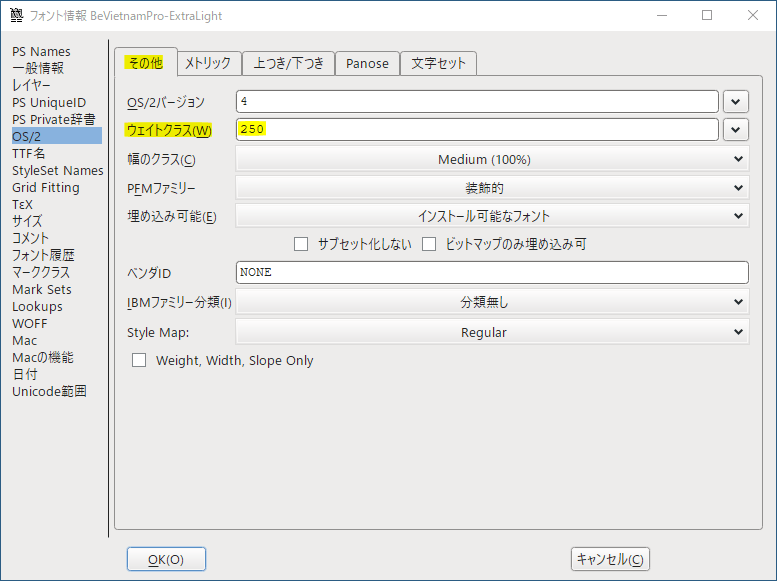
Task: Enable Weight, Width, Slope Only checkbox
Action: point(139,360)
